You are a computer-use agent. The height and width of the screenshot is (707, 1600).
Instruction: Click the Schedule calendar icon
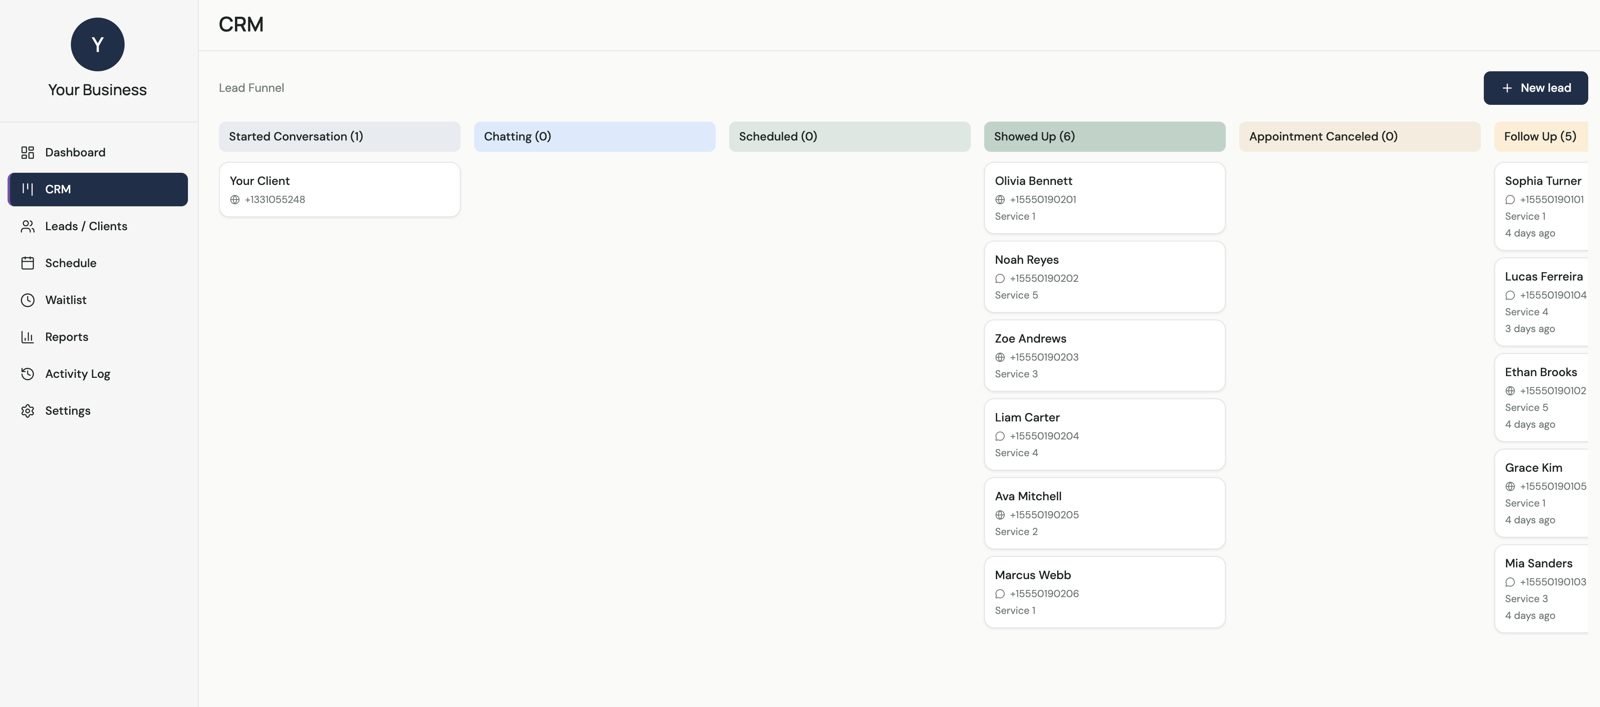pos(27,263)
